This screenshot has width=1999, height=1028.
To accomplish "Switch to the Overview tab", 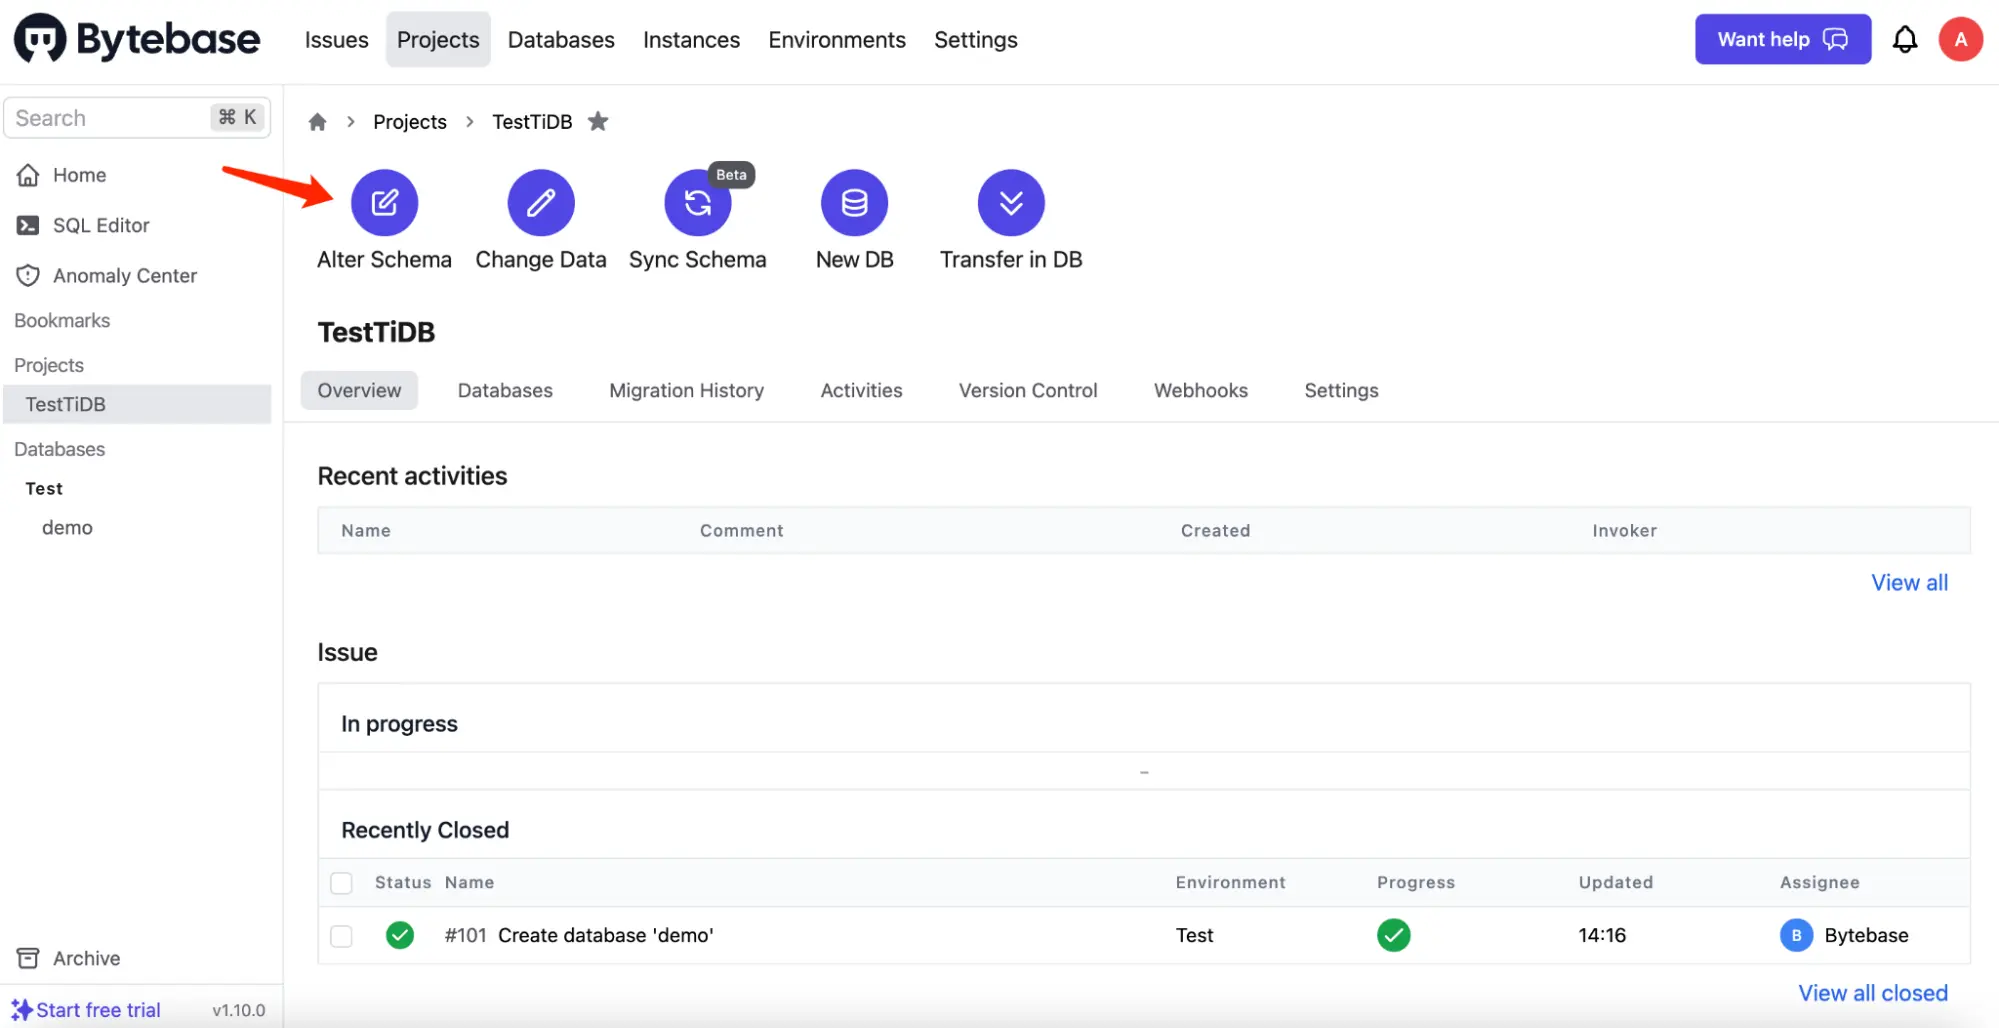I will coord(359,390).
